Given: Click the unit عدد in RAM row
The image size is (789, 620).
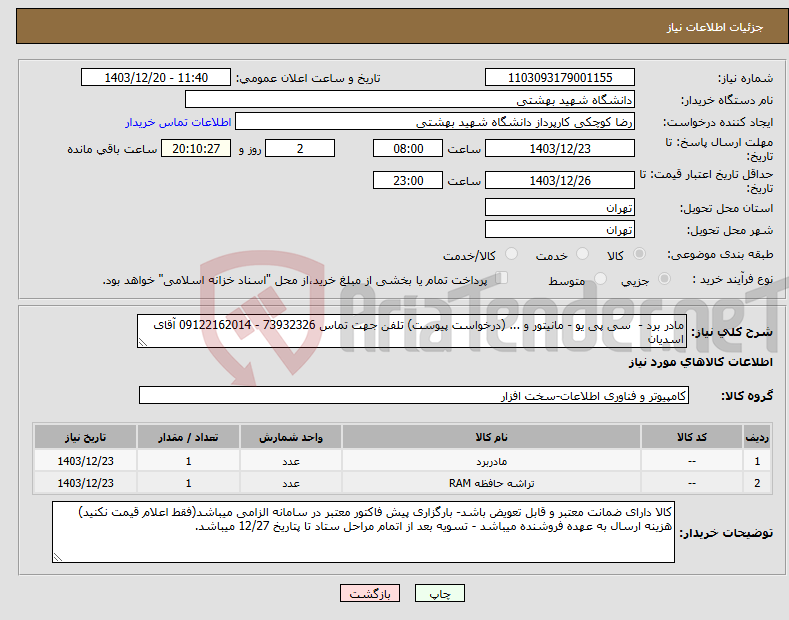Looking at the screenshot, I should [291, 483].
